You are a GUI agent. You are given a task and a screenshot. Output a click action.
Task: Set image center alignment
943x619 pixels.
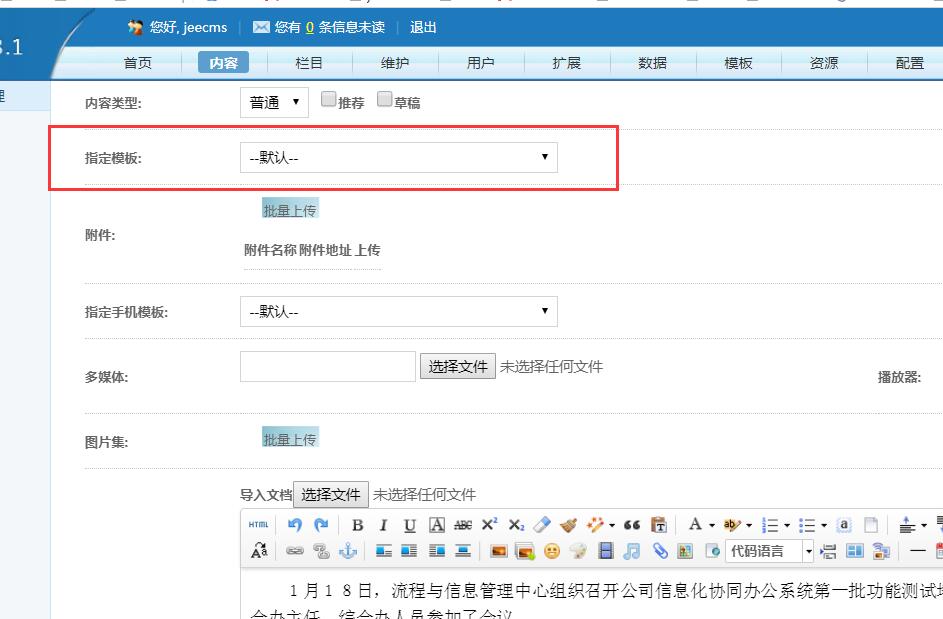462,551
